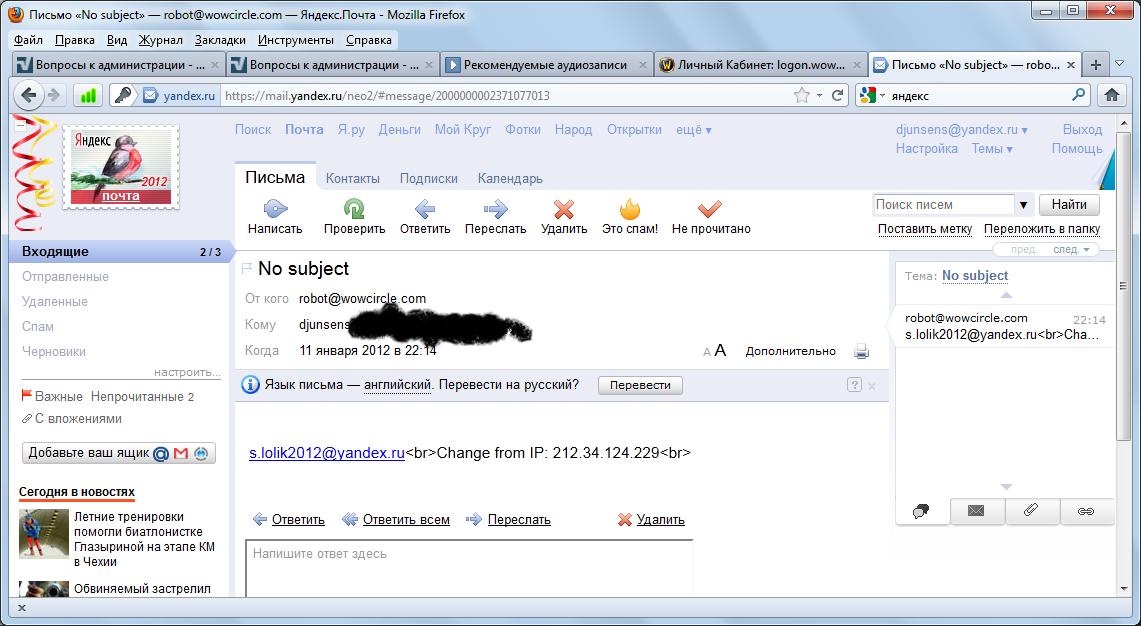Screen dimensions: 1141x626
Task: Mark letter as unread with checkmark icon
Action: 709,210
